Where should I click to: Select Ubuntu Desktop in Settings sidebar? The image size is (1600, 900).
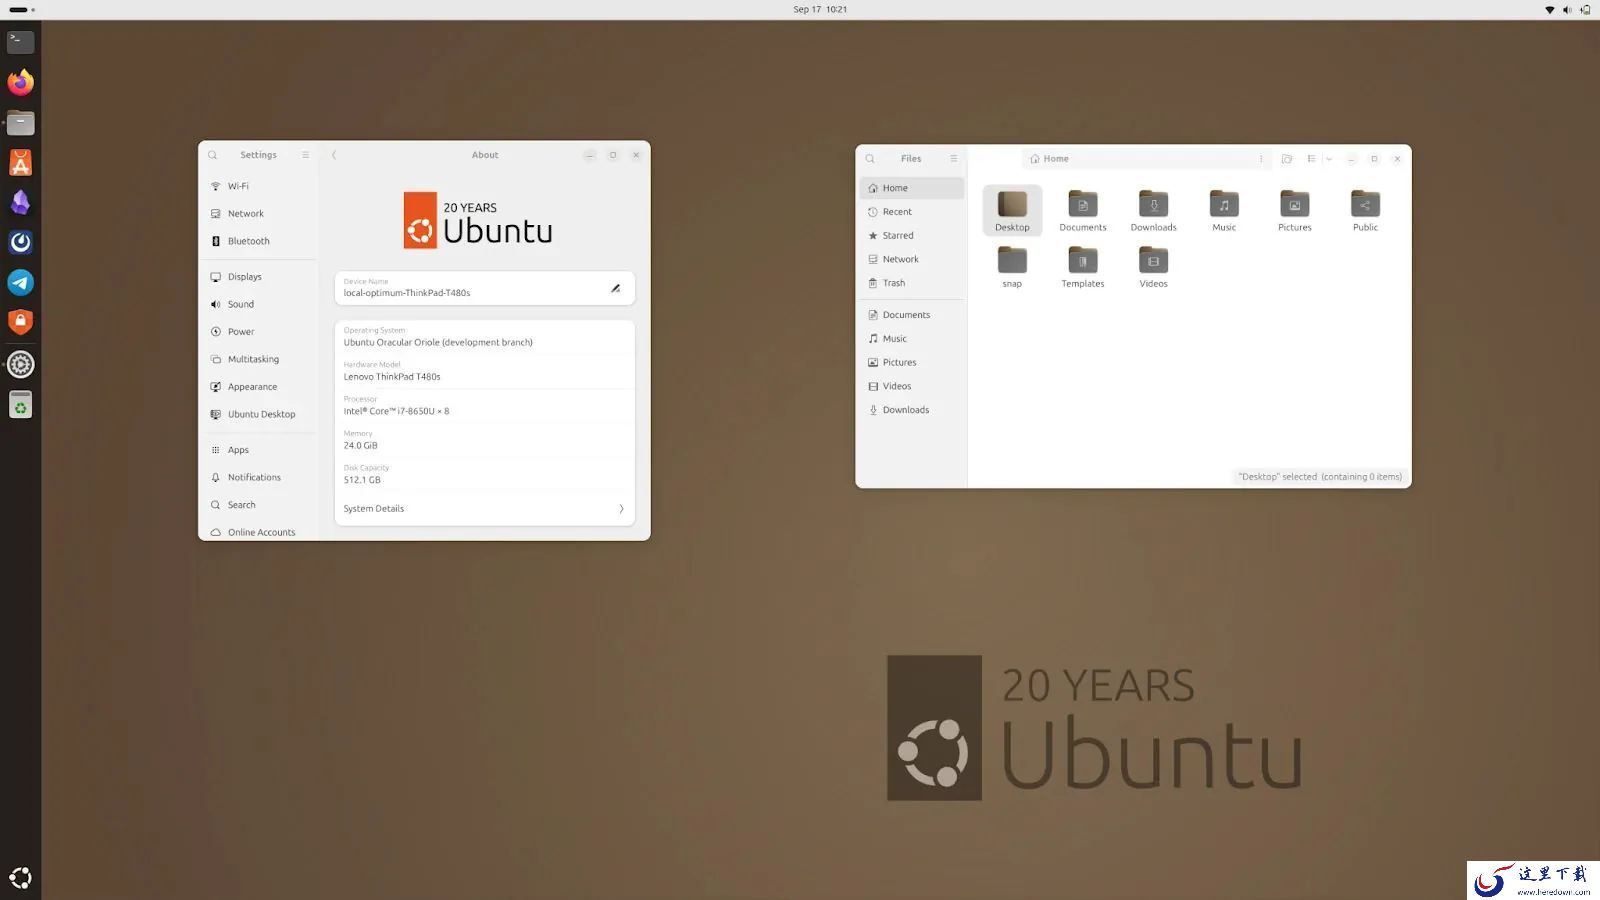pos(259,414)
